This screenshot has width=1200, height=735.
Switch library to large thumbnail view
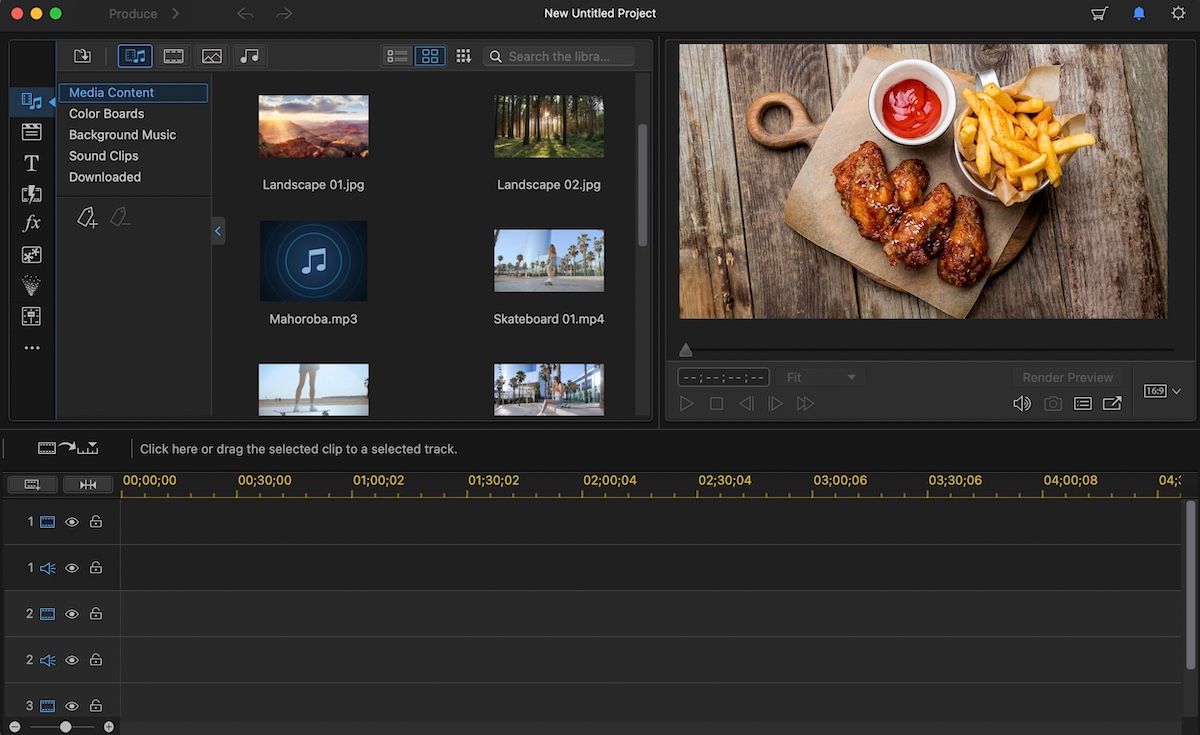[430, 56]
